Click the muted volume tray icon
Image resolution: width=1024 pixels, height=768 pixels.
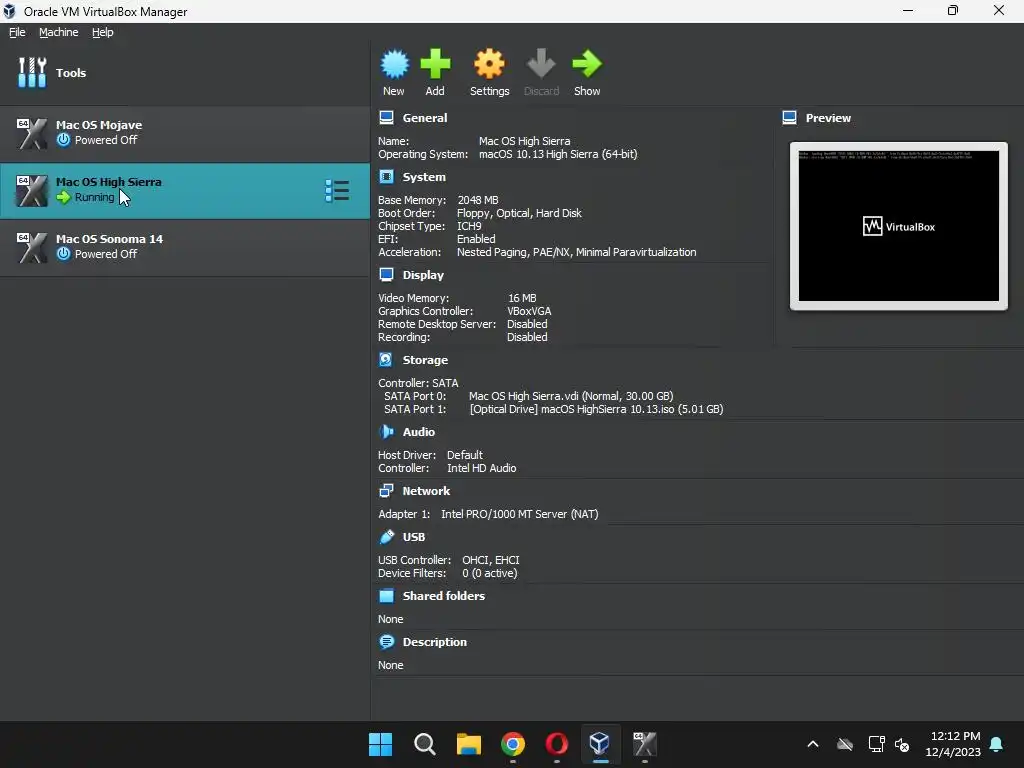coord(902,744)
